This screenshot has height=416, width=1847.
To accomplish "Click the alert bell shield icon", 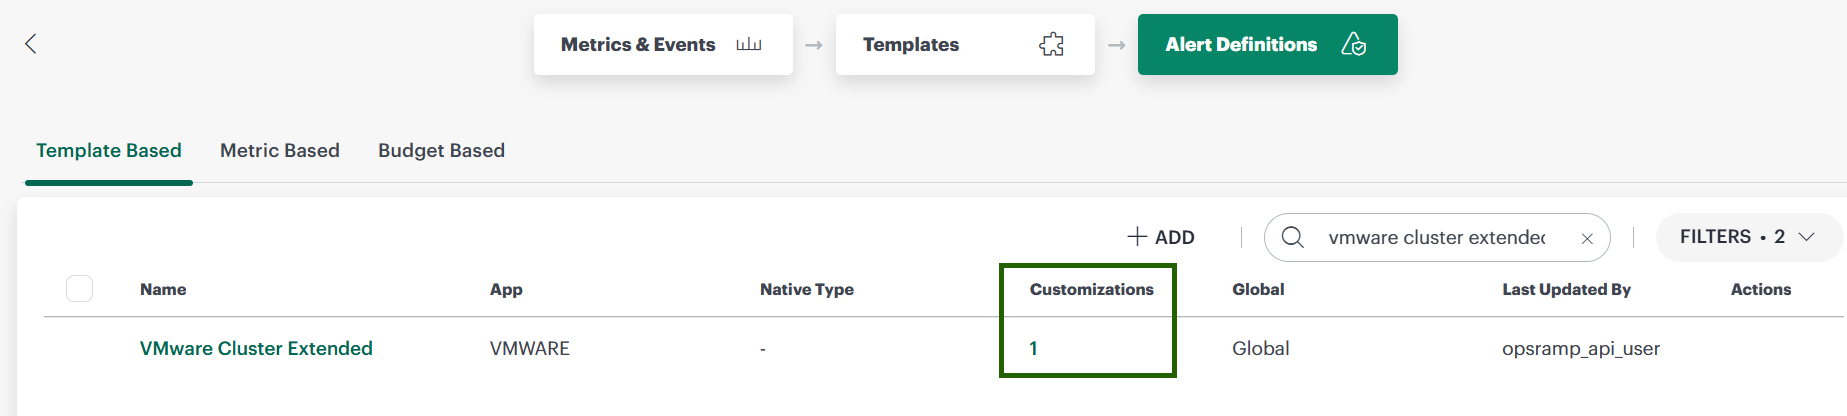I will coord(1353,44).
